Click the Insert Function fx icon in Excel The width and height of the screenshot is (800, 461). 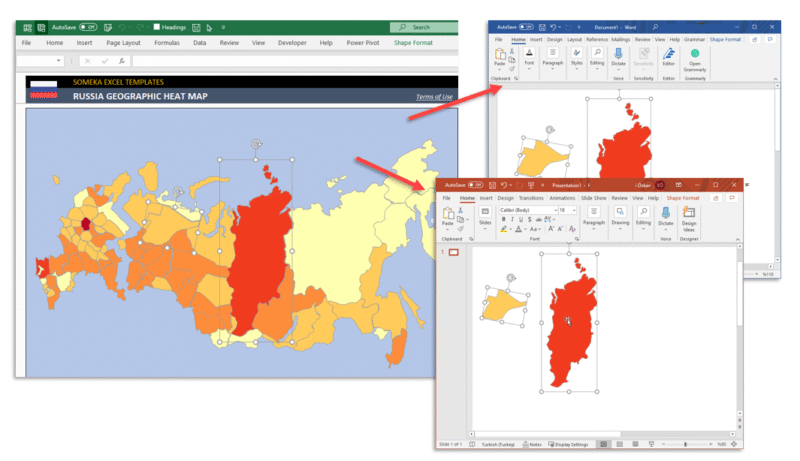[121, 61]
